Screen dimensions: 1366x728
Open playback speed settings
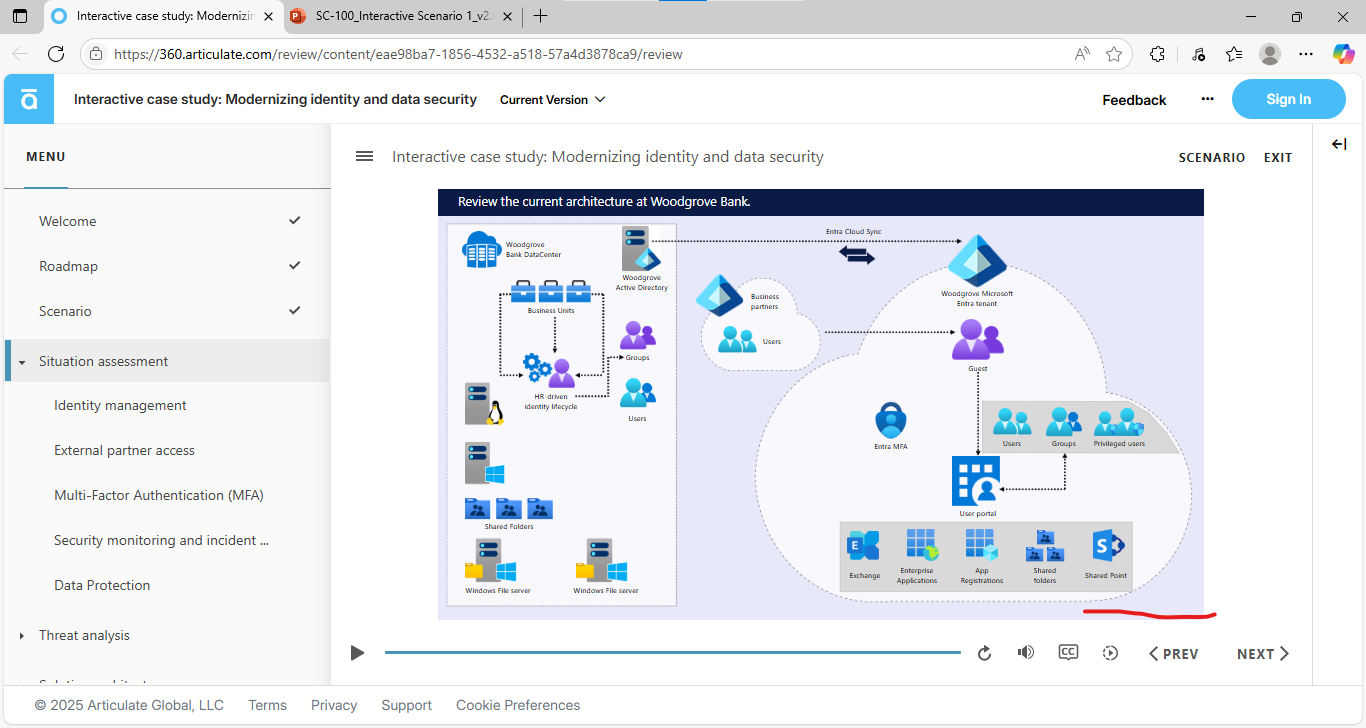[x=1110, y=653]
